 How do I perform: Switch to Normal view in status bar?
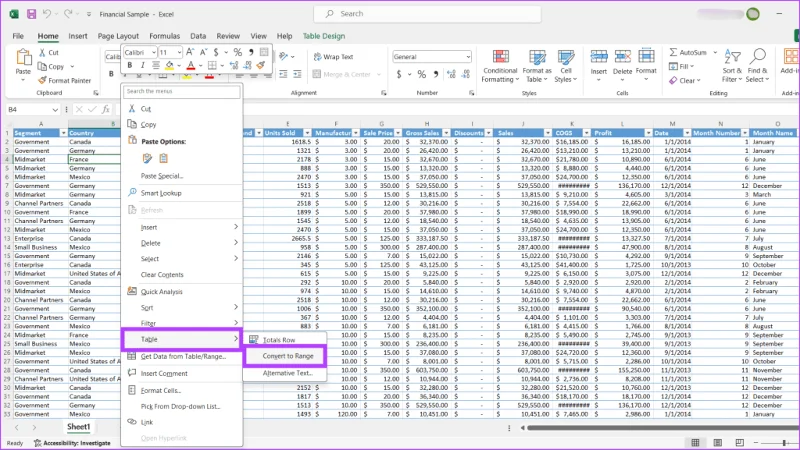(695, 442)
